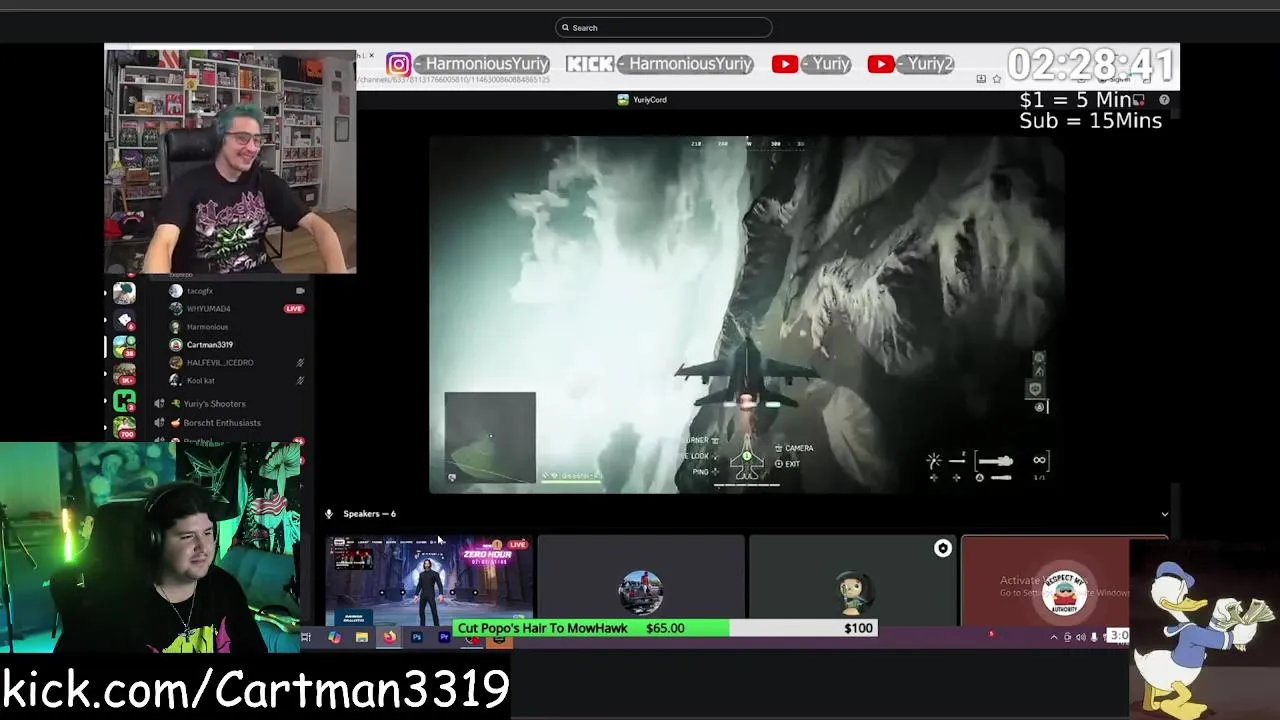Click the system tray microphone icon

point(1094,637)
